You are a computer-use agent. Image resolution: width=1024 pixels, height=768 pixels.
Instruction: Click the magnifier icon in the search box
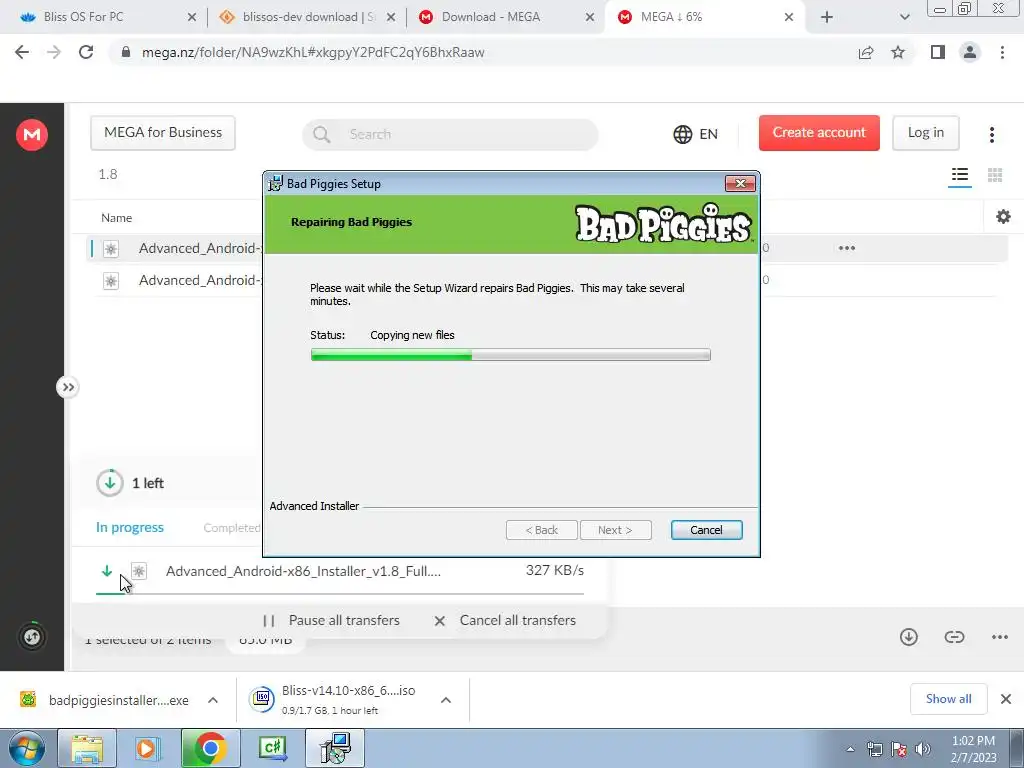click(321, 135)
